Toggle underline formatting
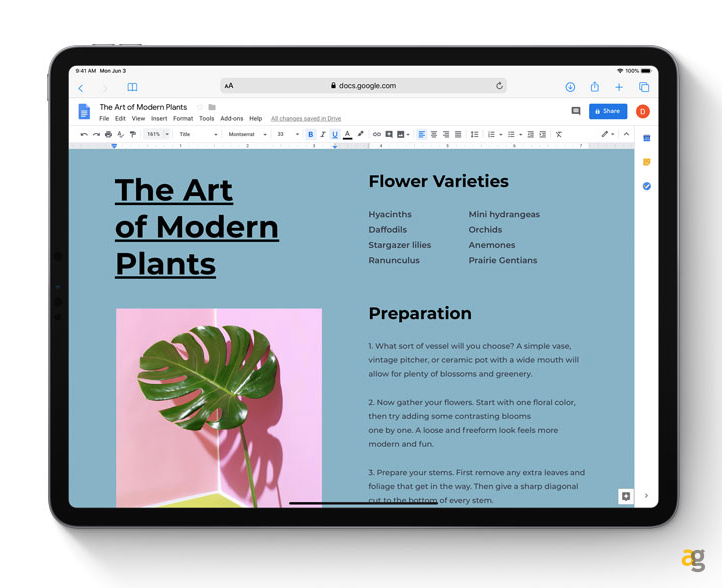This screenshot has height=588, width=722. tap(335, 134)
